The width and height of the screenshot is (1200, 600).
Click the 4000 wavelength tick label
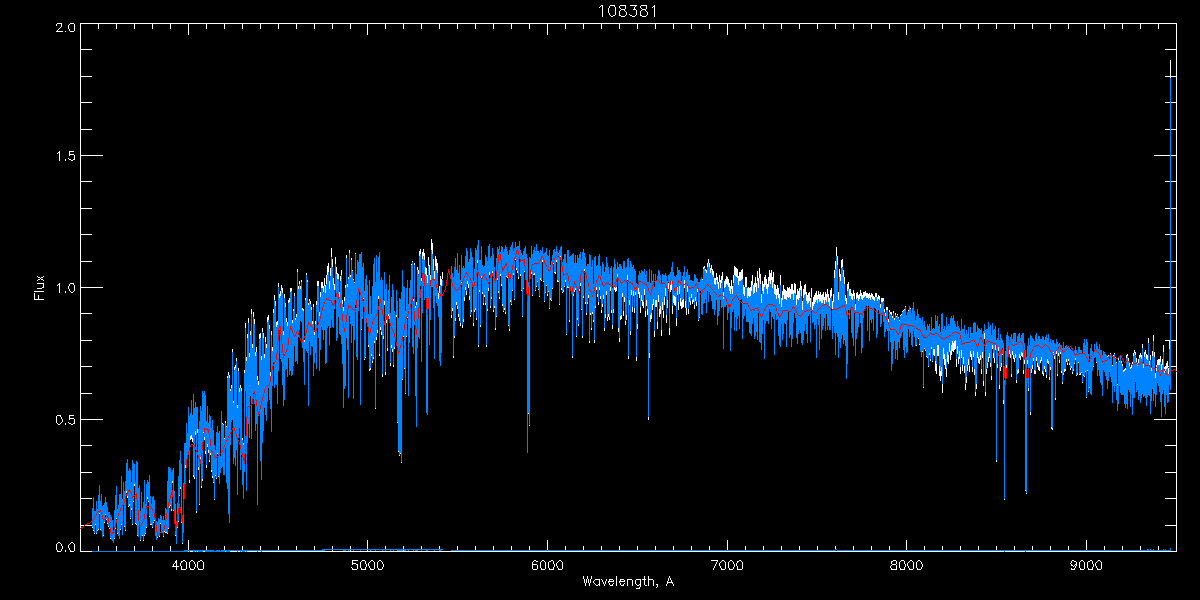[x=188, y=565]
